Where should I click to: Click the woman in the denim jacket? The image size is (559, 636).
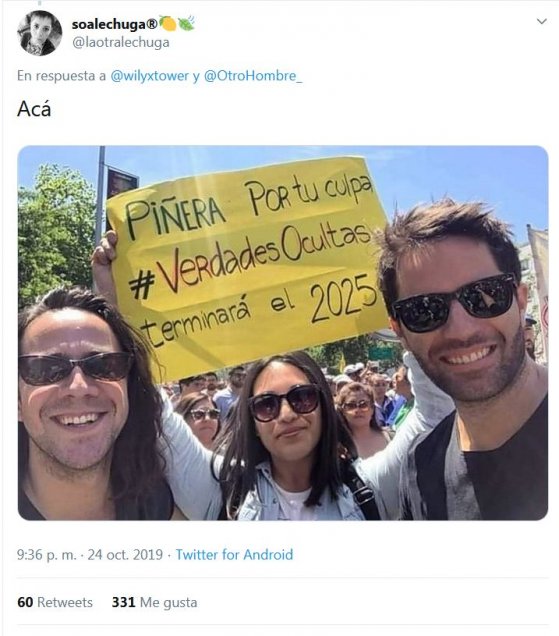coord(286,438)
